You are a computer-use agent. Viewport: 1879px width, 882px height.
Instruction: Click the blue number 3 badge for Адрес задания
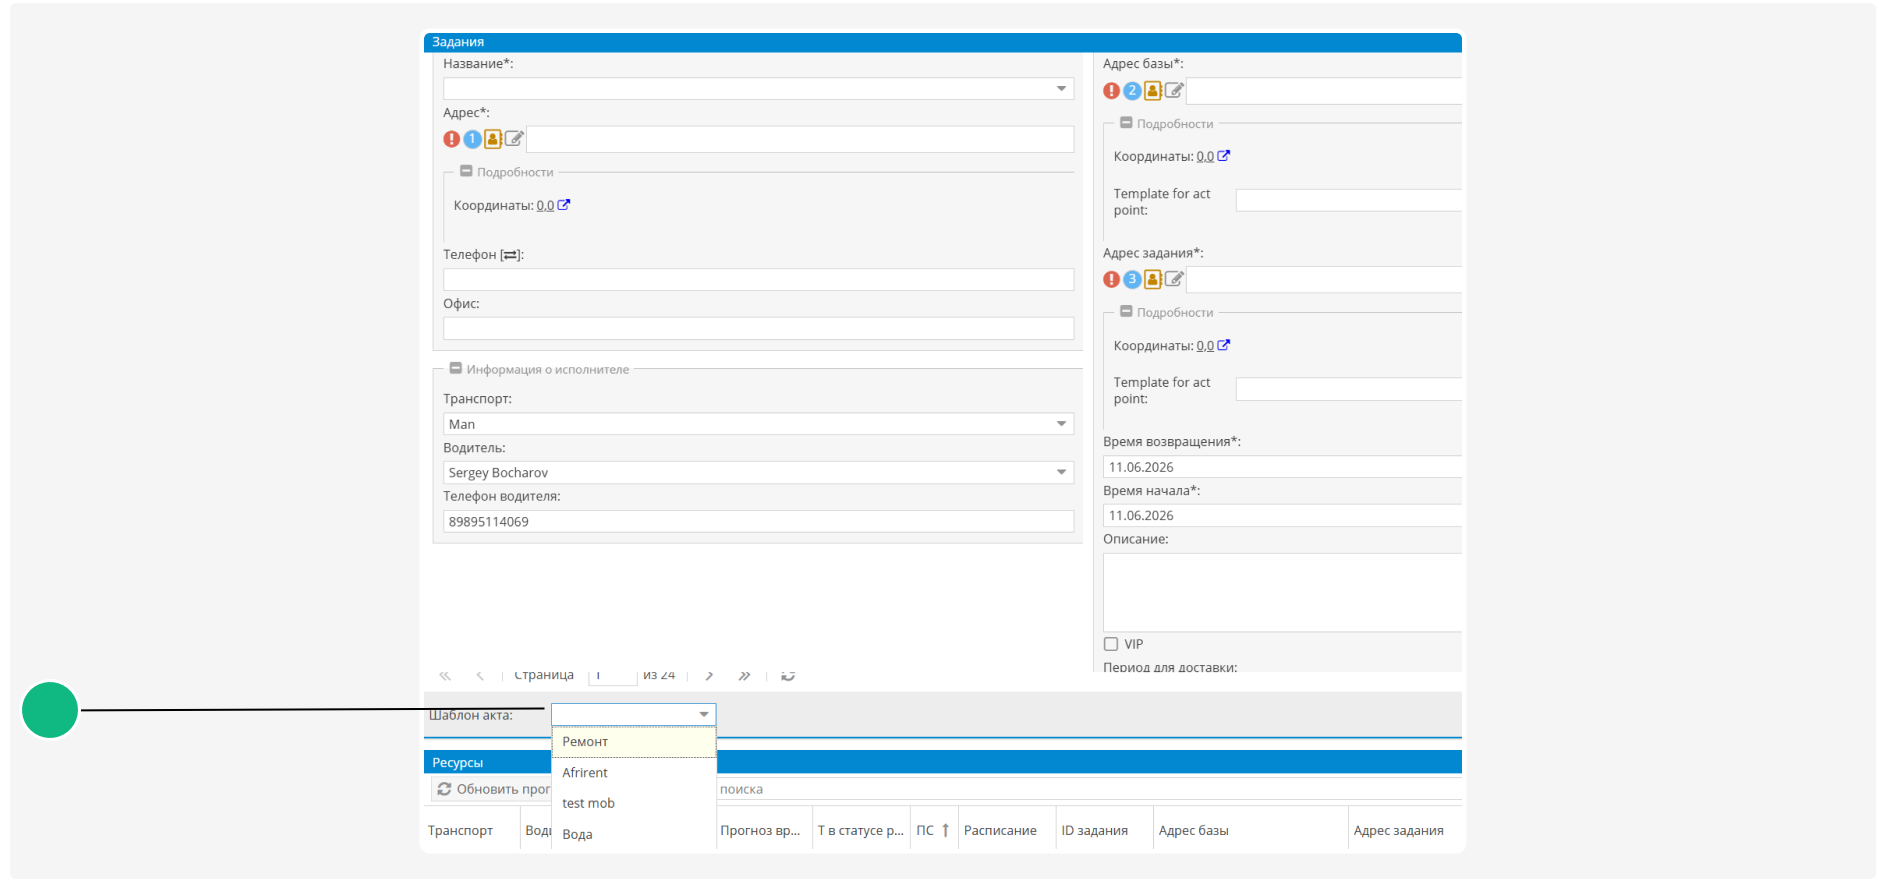click(1132, 279)
